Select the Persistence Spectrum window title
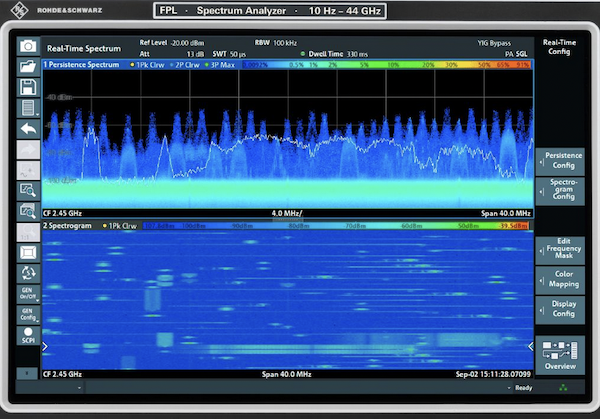 click(82, 64)
